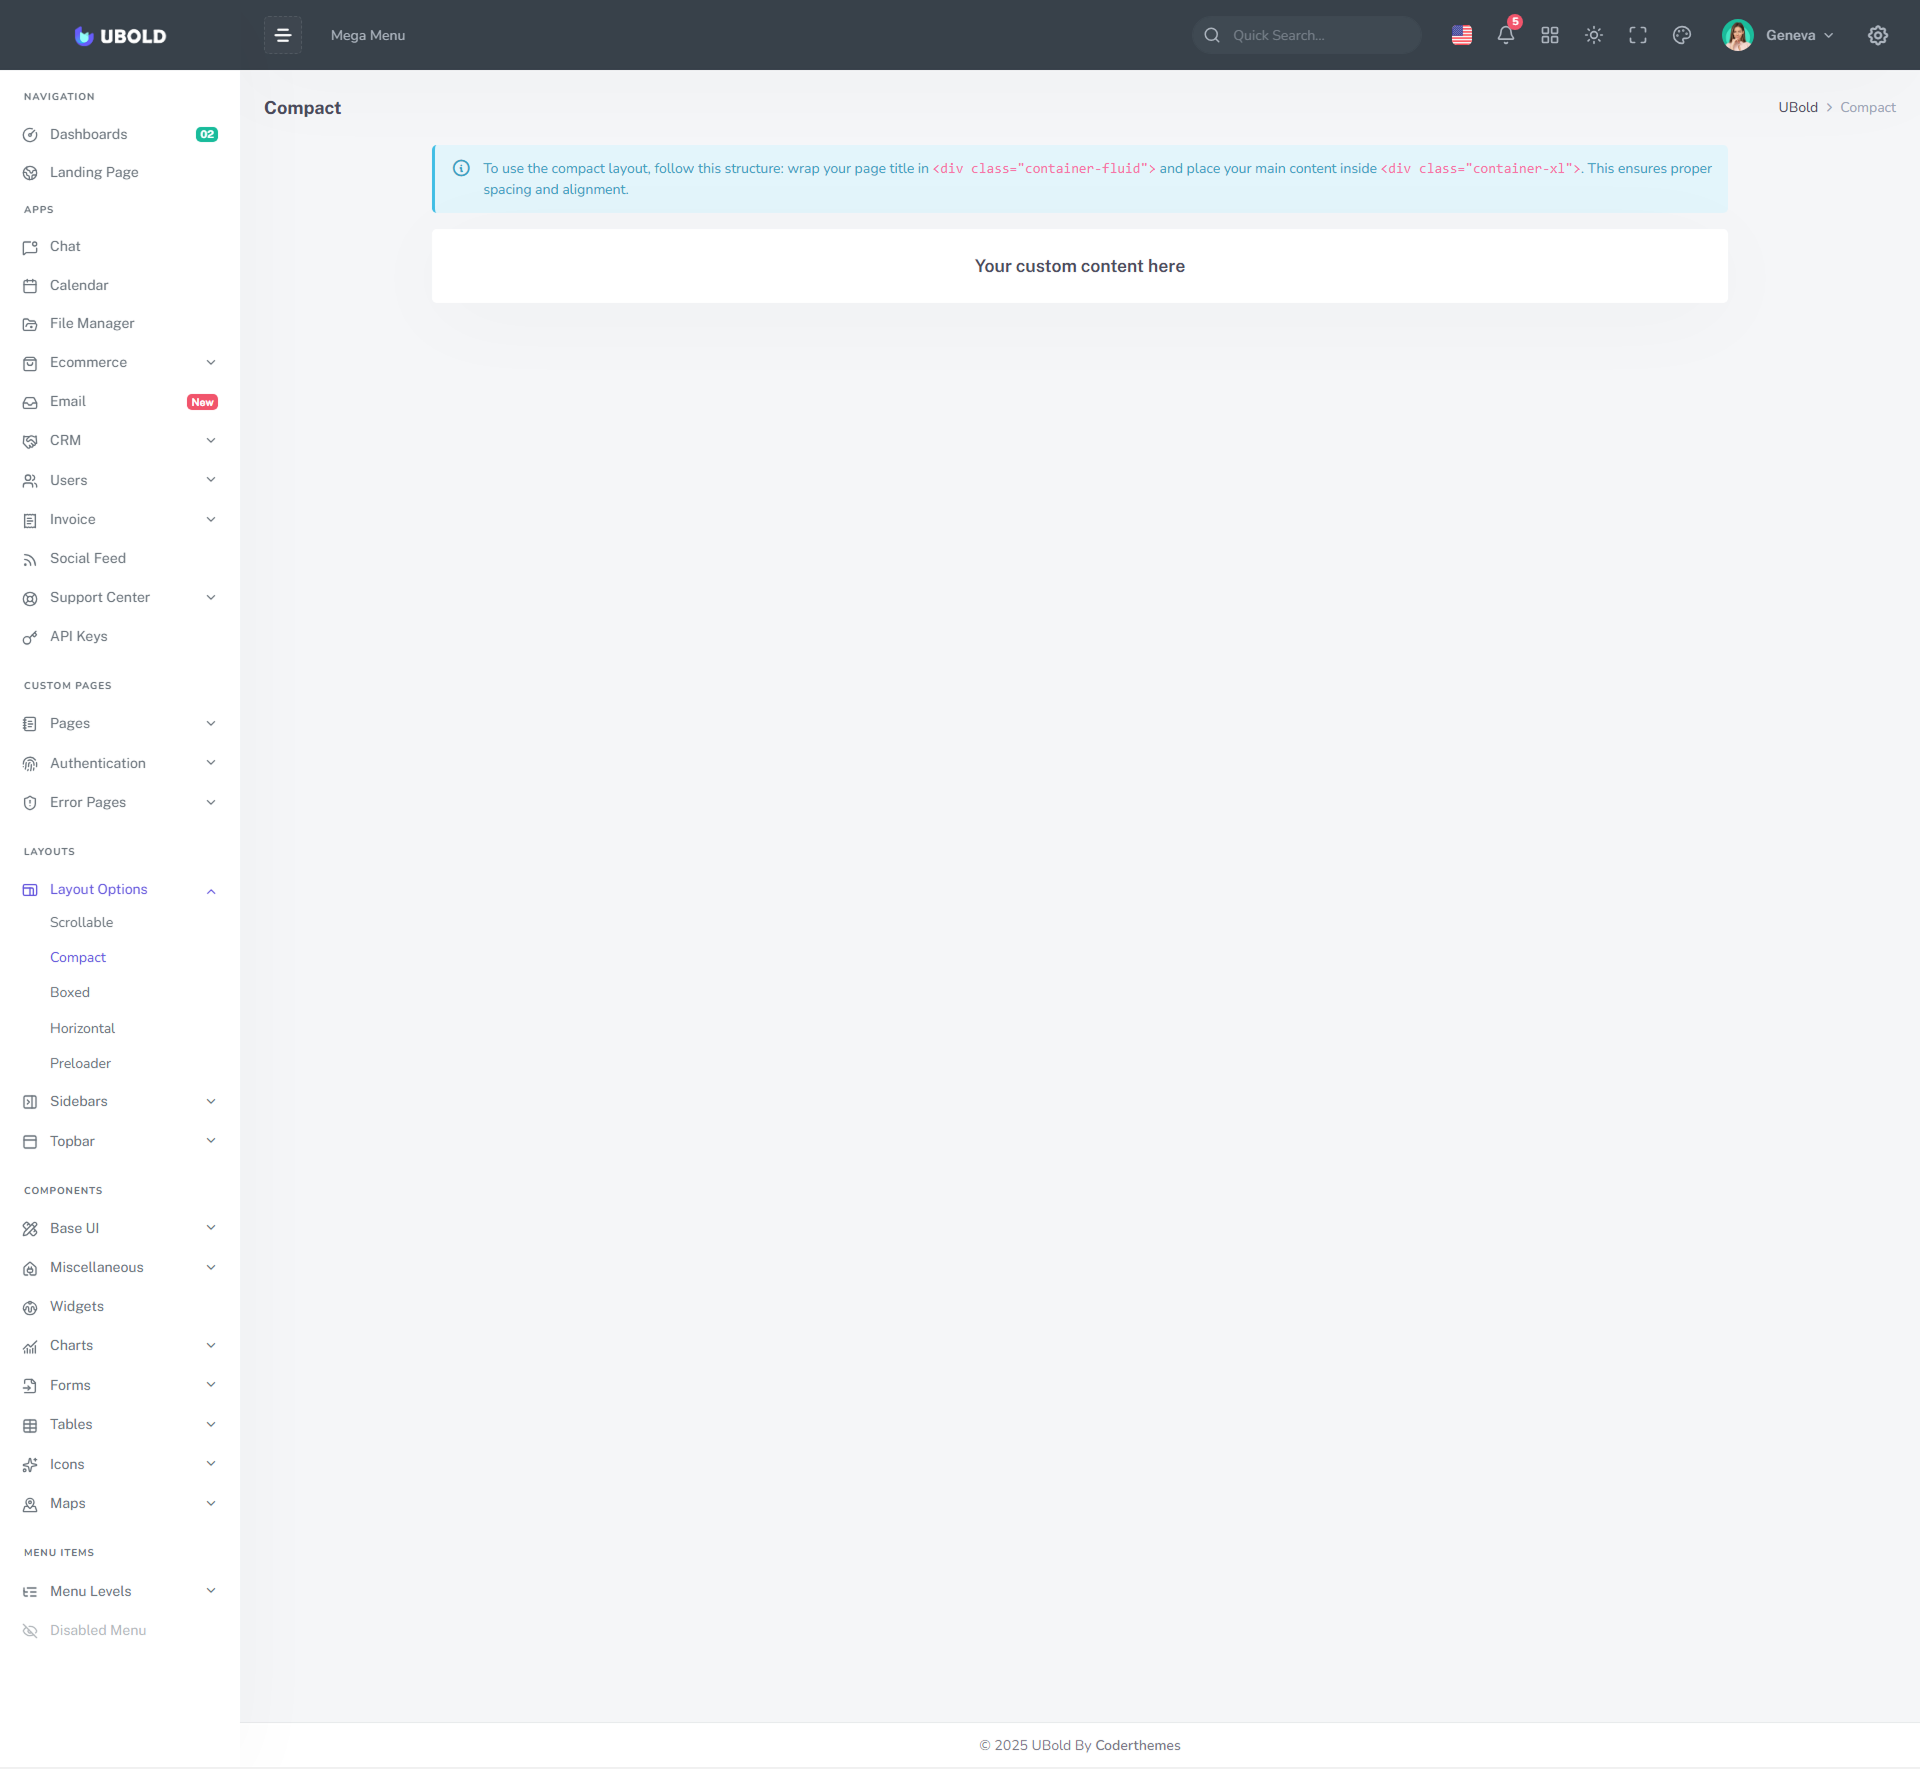Click the UBold logo
This screenshot has width=1920, height=1770.
coord(120,36)
